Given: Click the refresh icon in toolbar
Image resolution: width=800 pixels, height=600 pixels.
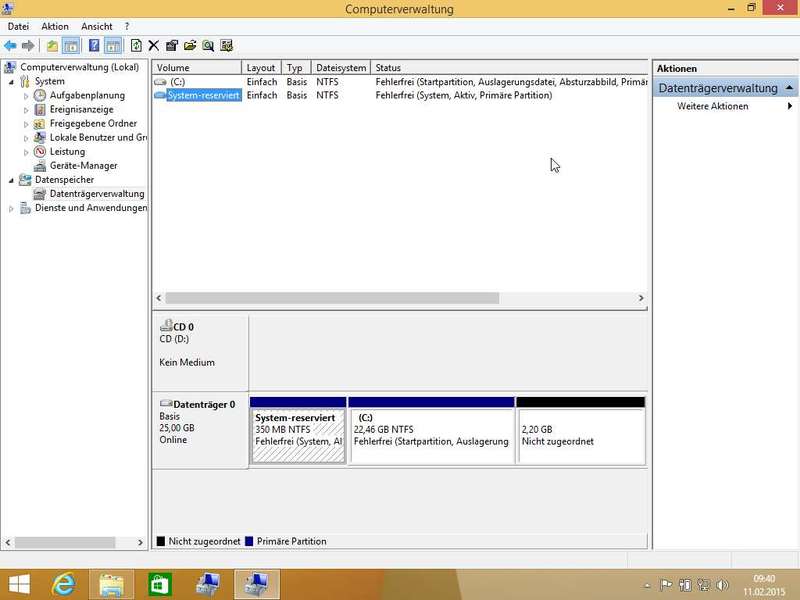Looking at the screenshot, I should coord(136,45).
